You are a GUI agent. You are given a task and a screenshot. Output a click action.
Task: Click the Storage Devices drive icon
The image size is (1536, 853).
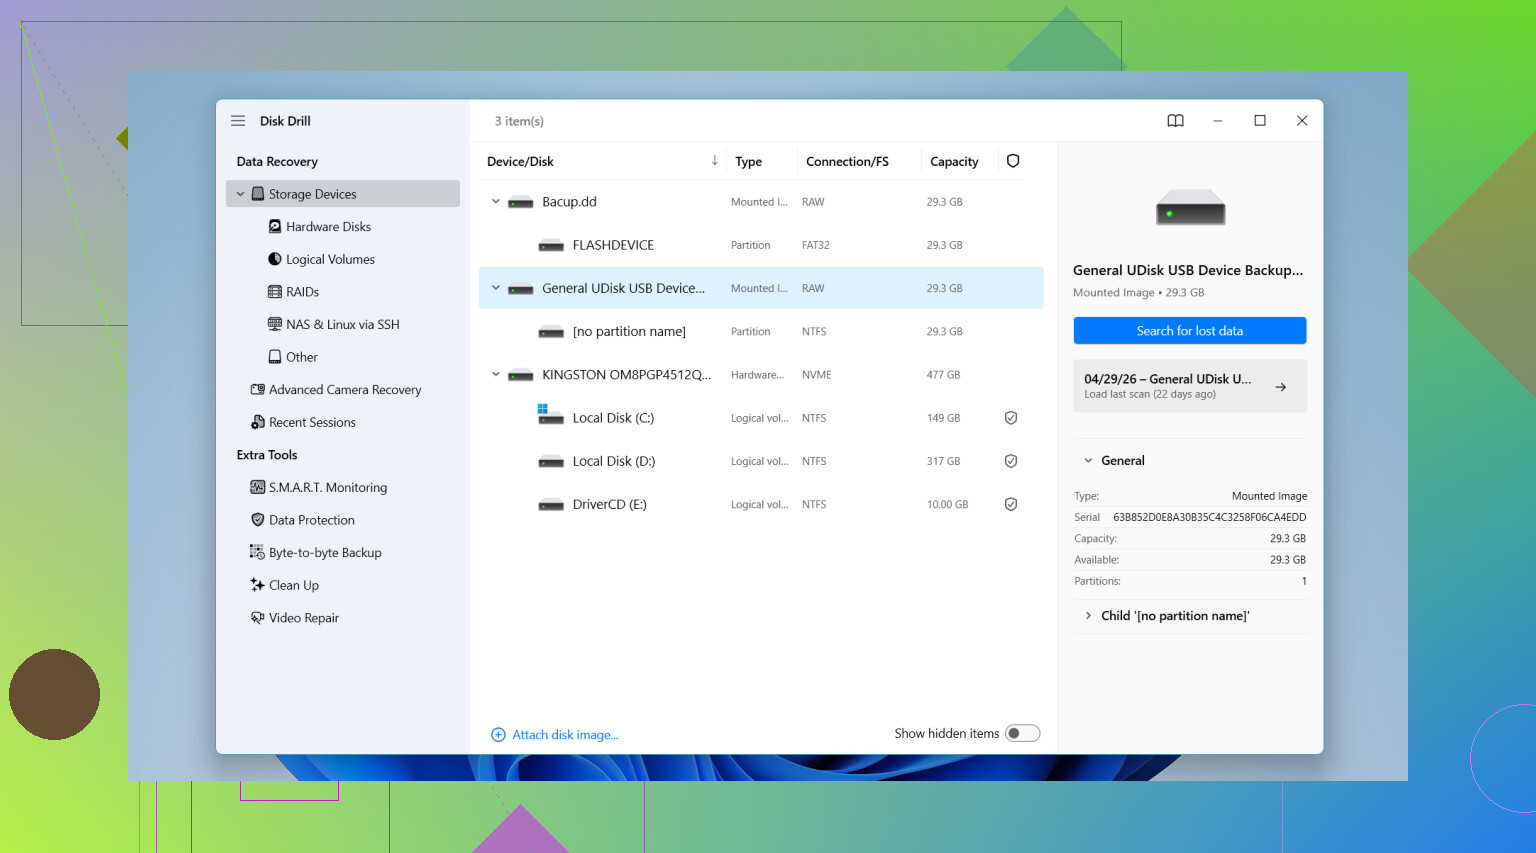click(258, 194)
